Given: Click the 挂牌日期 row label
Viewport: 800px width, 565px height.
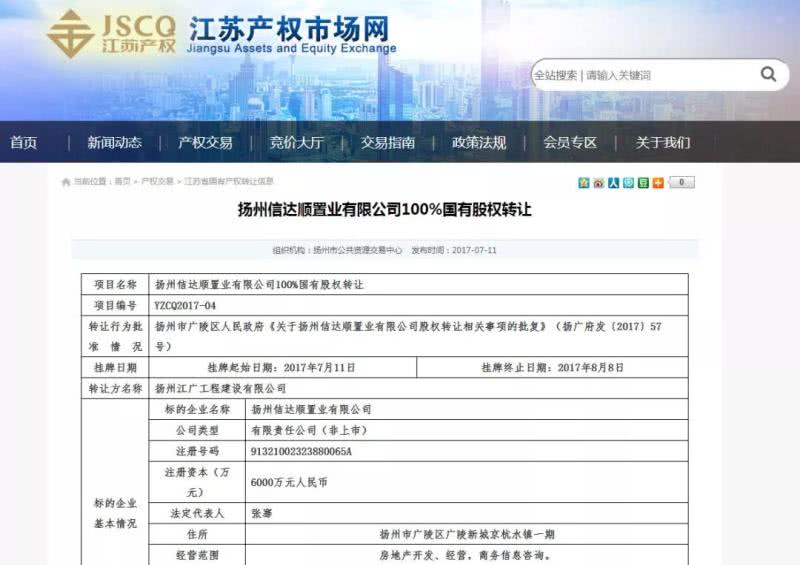Looking at the screenshot, I should point(115,367).
